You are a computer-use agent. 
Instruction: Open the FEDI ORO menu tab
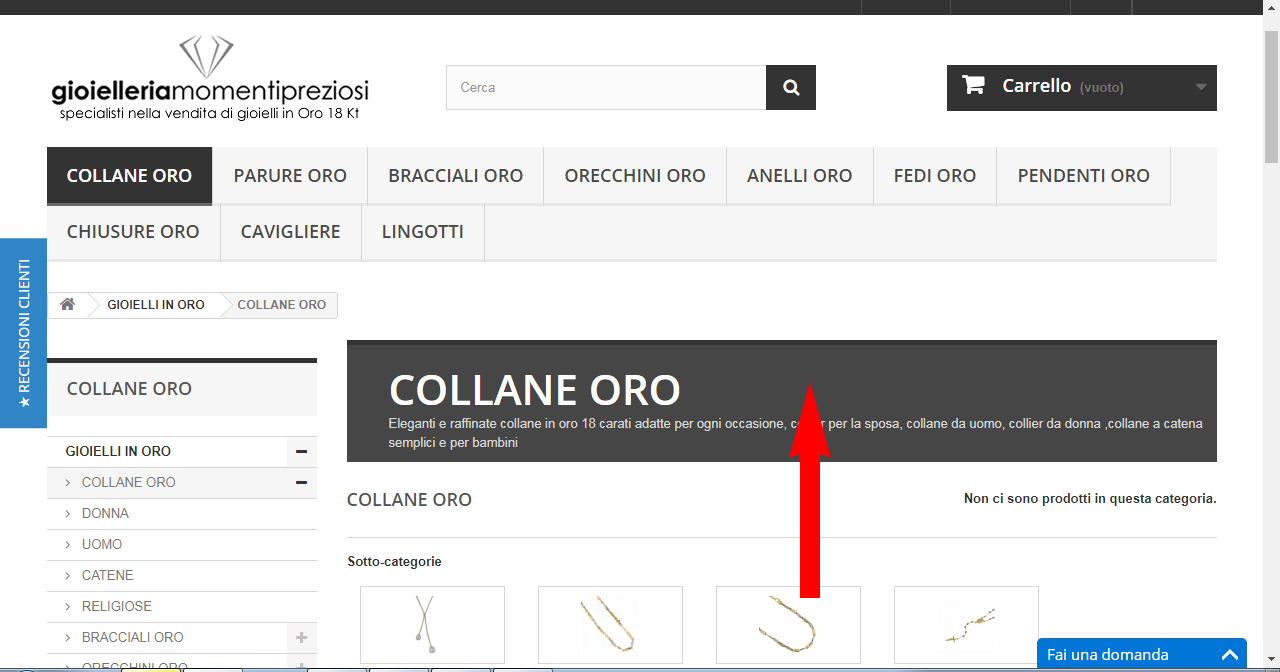[x=935, y=176]
